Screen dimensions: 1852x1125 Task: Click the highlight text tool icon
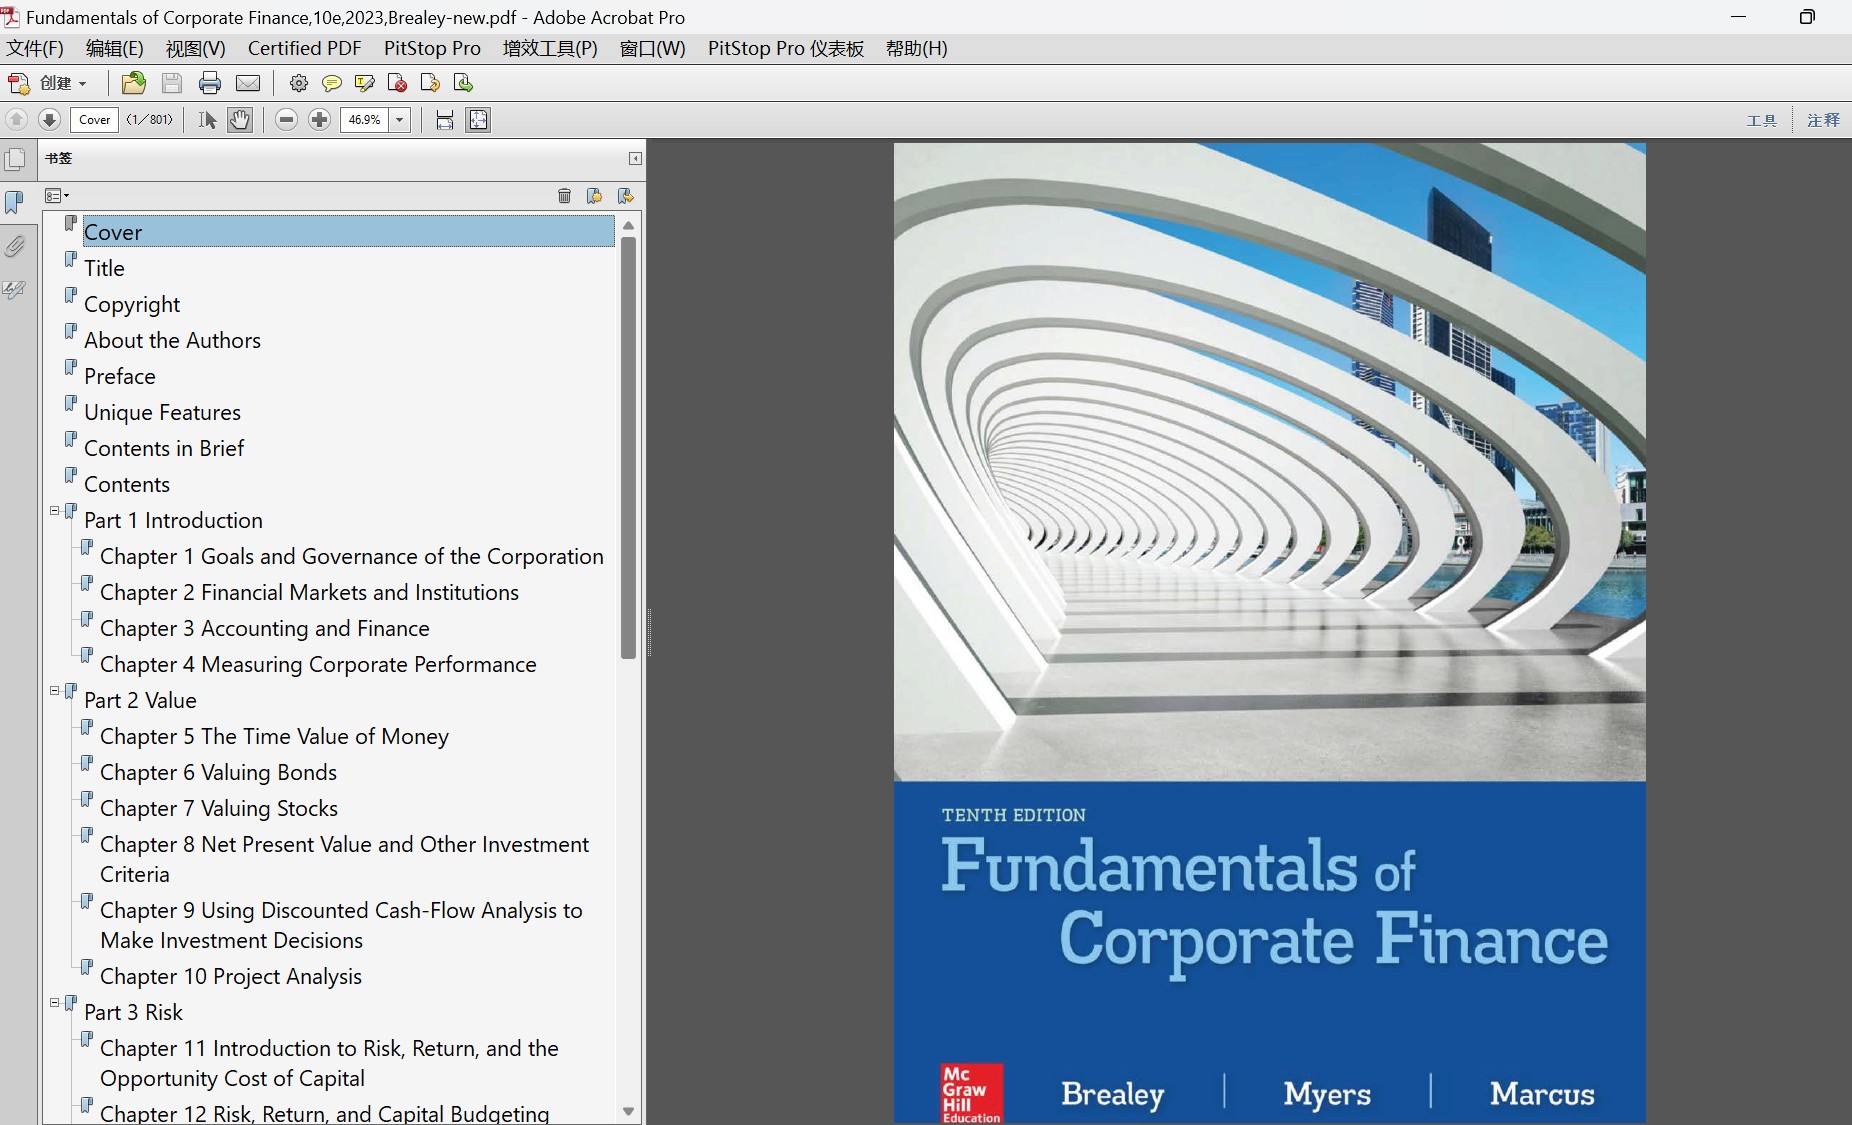click(x=364, y=83)
